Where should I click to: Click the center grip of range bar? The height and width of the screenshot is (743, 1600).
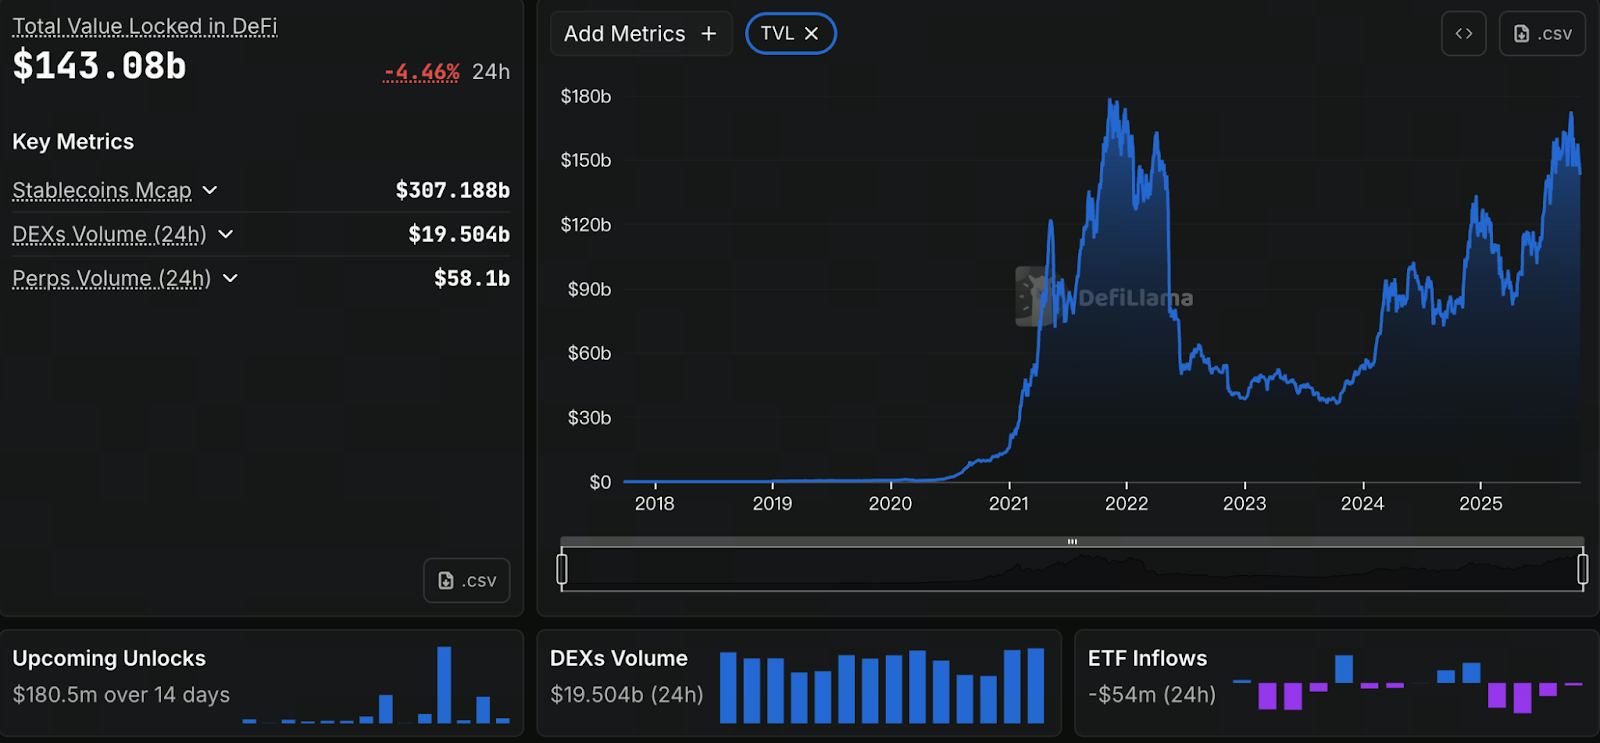point(1072,542)
